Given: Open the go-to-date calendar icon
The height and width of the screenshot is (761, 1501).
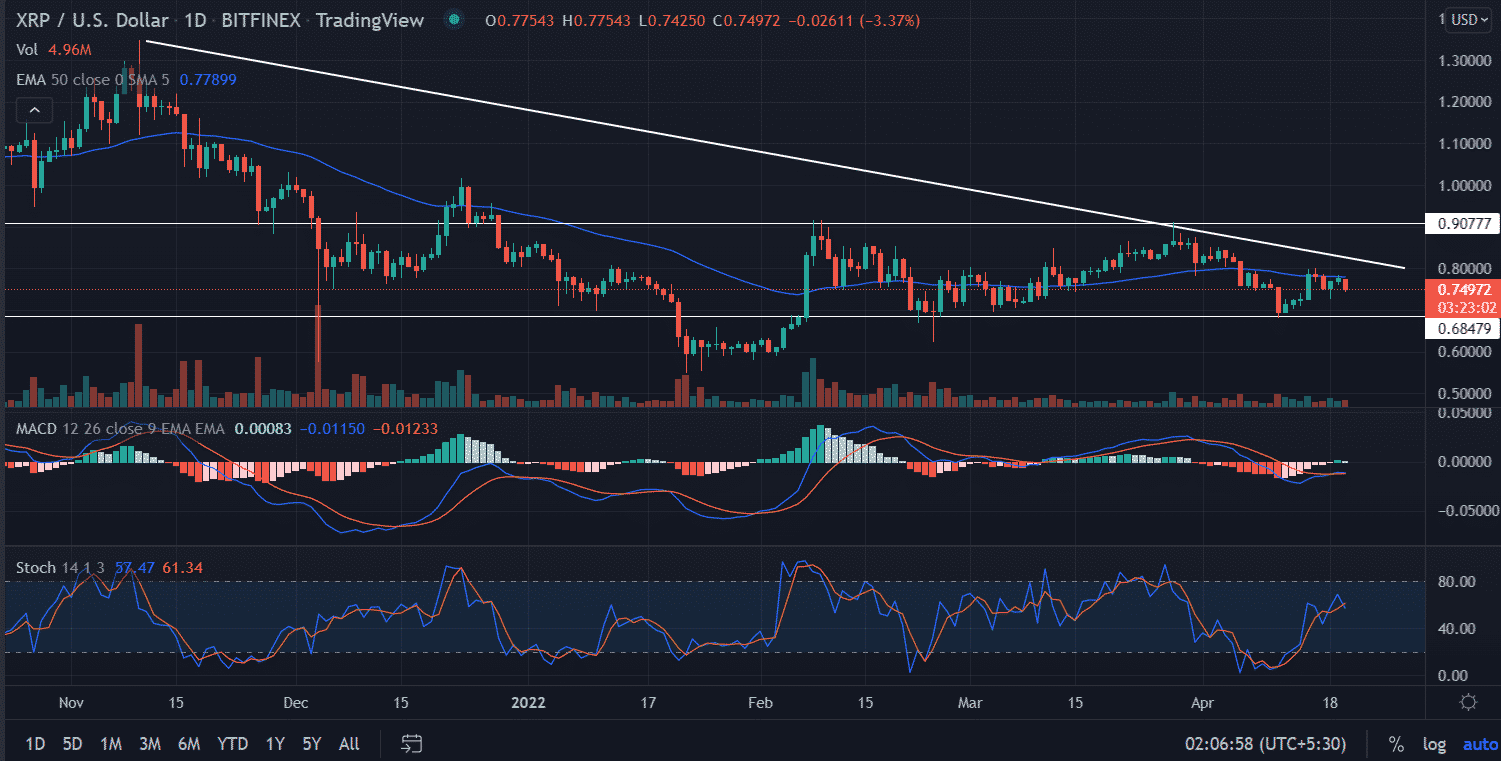Looking at the screenshot, I should pyautogui.click(x=411, y=744).
